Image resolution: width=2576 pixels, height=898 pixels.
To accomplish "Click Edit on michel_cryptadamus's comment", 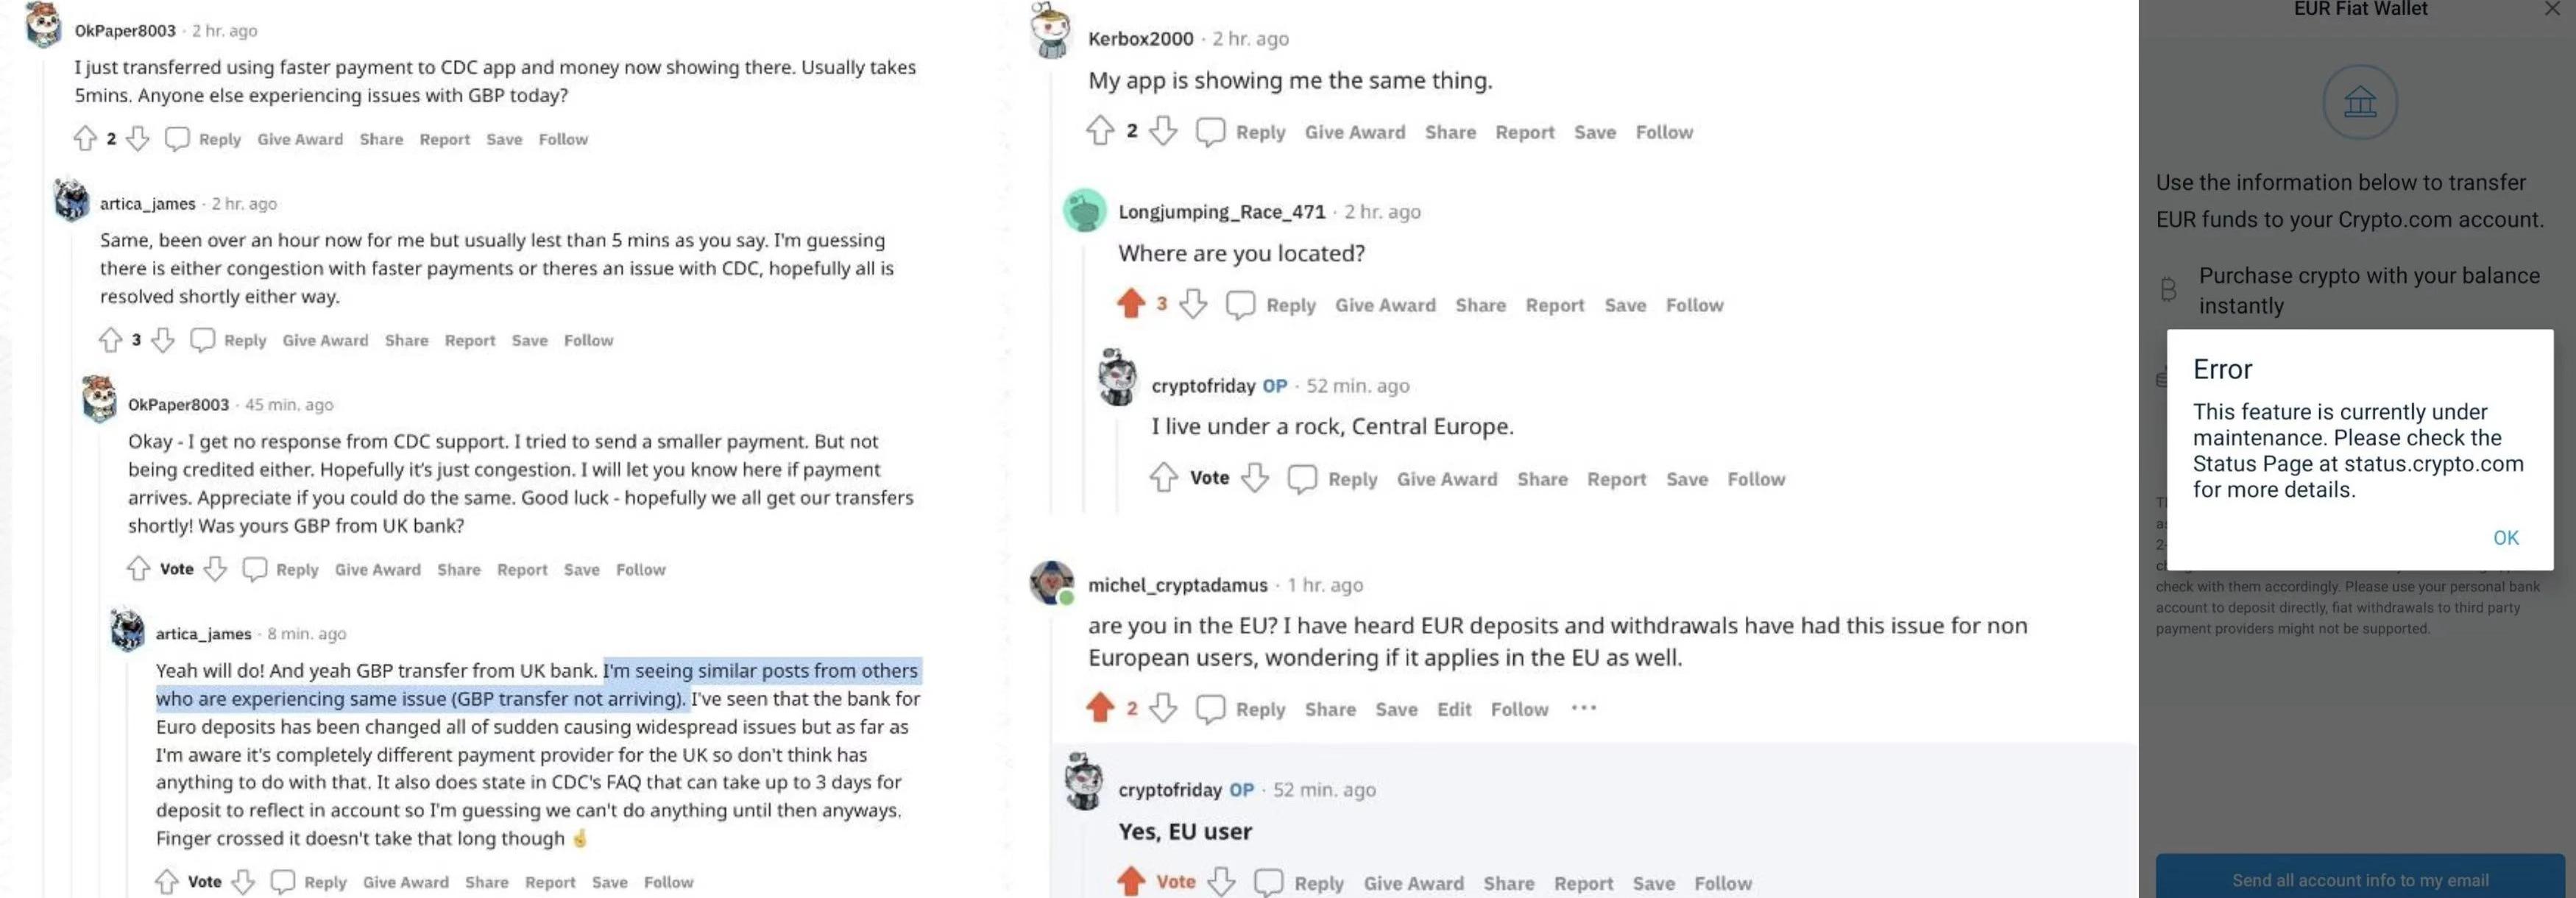I will (1453, 709).
